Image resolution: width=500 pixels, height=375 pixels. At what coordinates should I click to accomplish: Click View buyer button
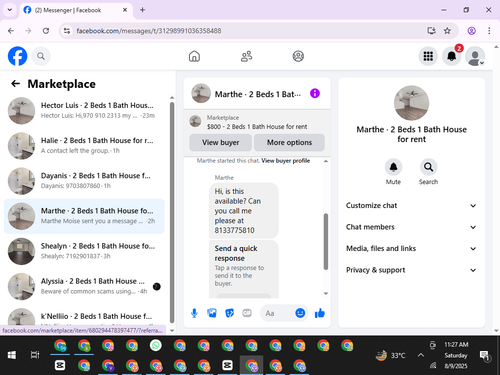click(x=220, y=142)
